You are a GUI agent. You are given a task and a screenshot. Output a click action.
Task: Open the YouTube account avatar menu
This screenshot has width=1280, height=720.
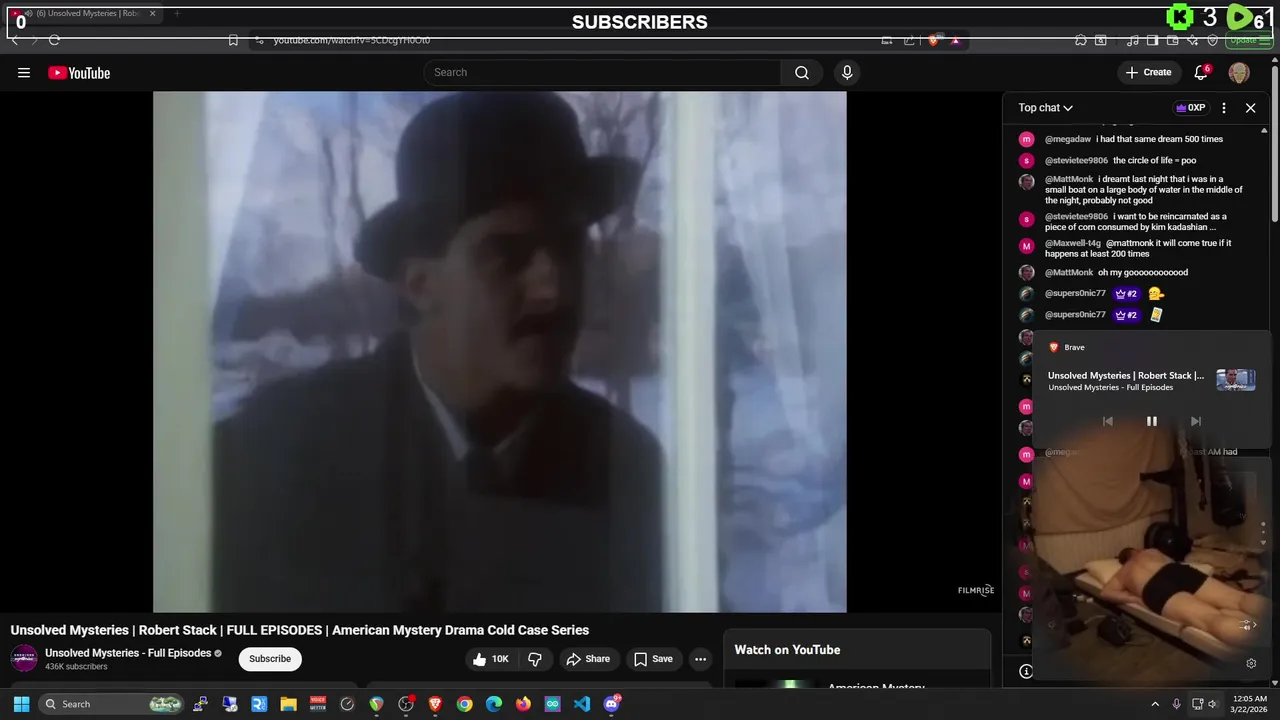(1239, 72)
